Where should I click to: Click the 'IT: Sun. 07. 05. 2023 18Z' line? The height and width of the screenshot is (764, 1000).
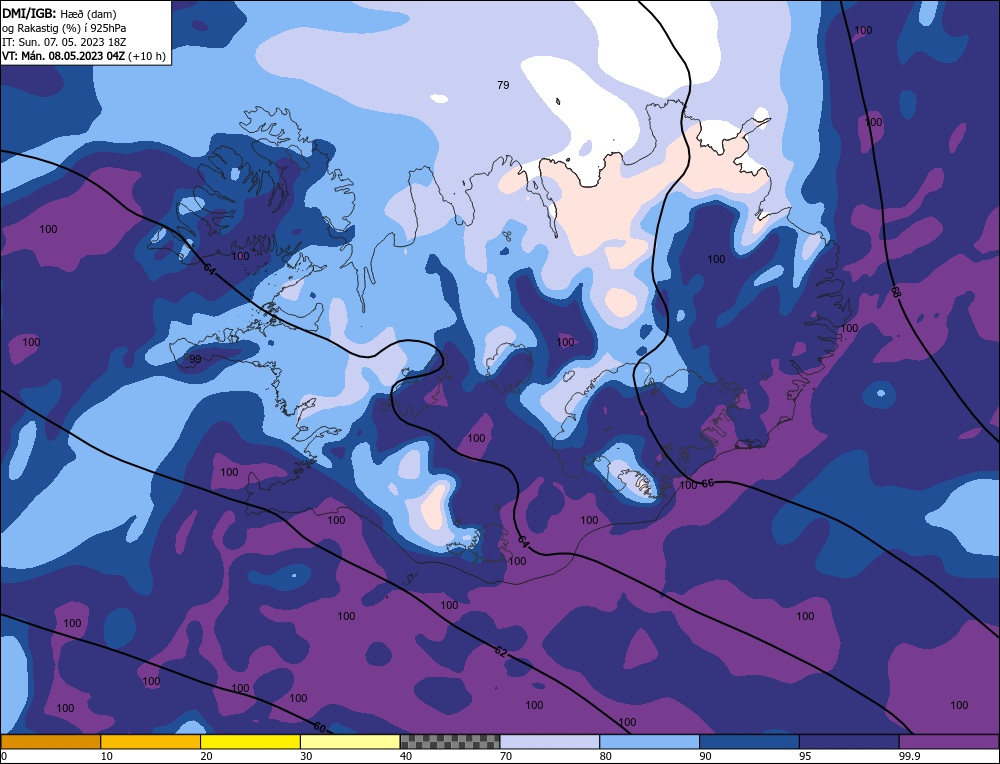click(x=64, y=42)
